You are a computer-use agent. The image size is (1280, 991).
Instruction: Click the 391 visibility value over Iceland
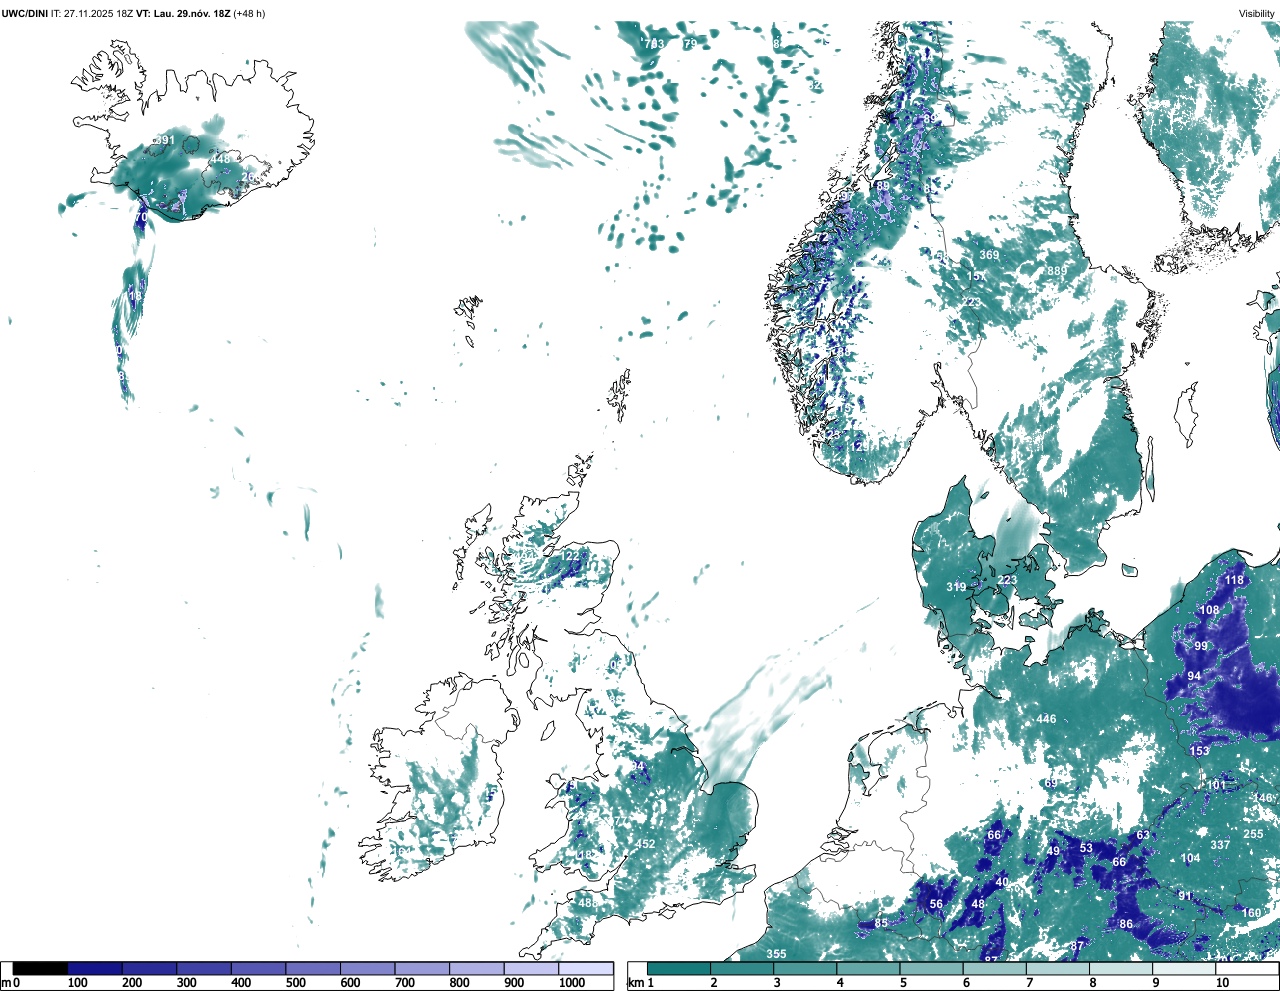pos(164,141)
